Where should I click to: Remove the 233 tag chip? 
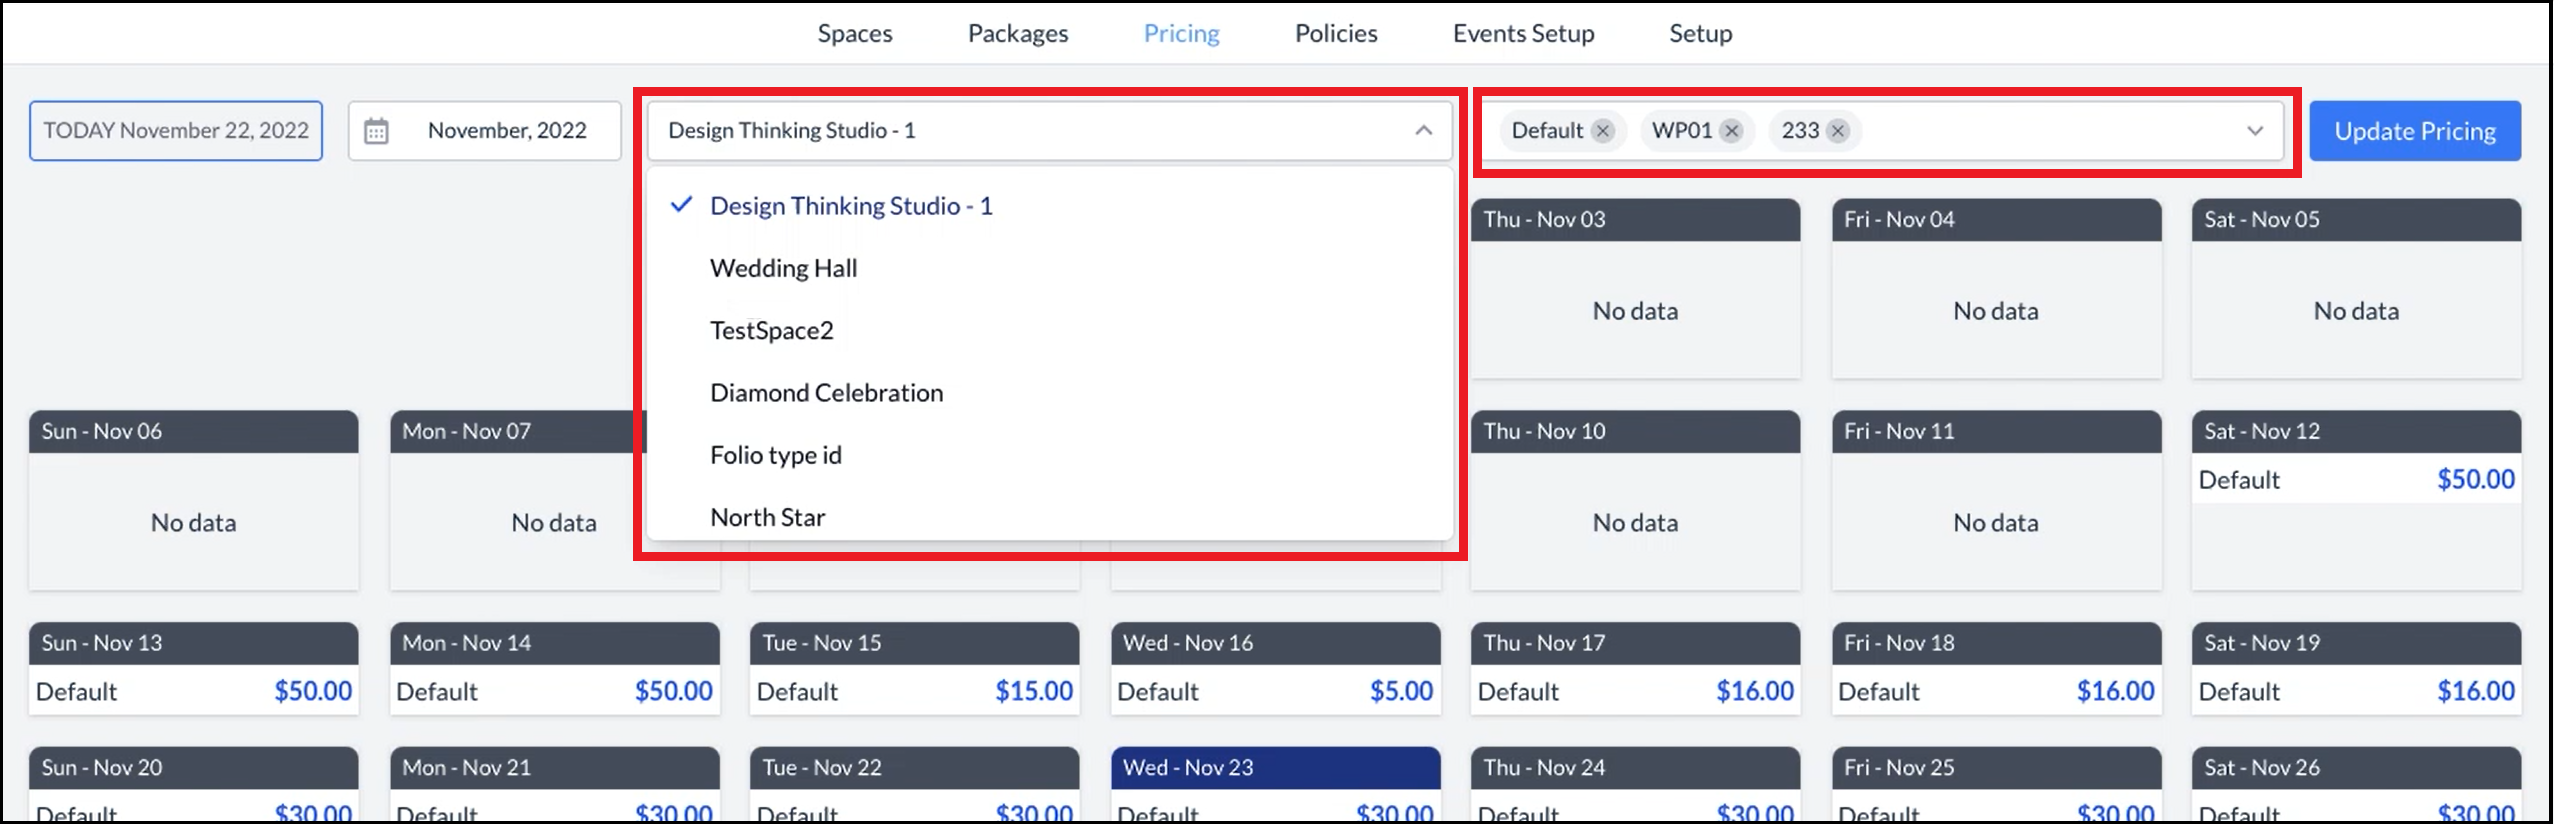coord(1838,131)
